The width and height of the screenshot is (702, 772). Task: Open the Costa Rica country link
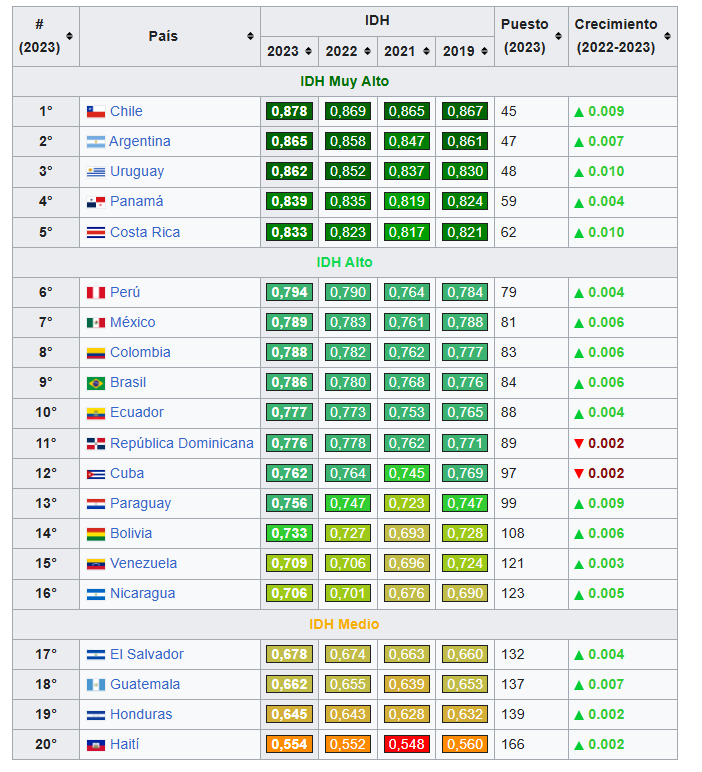pyautogui.click(x=145, y=232)
